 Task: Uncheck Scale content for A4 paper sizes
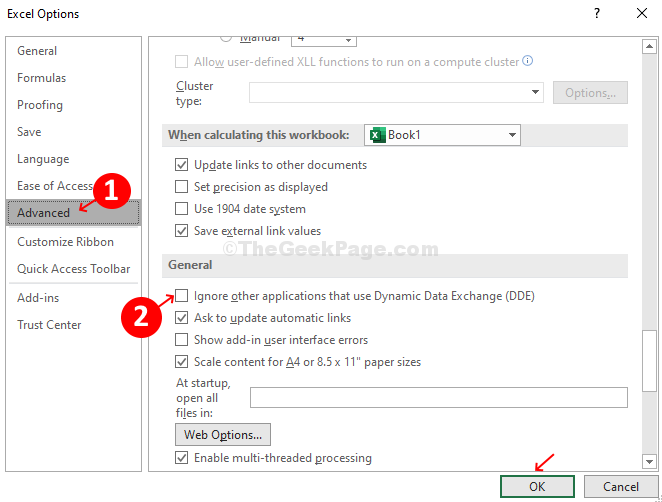click(182, 361)
